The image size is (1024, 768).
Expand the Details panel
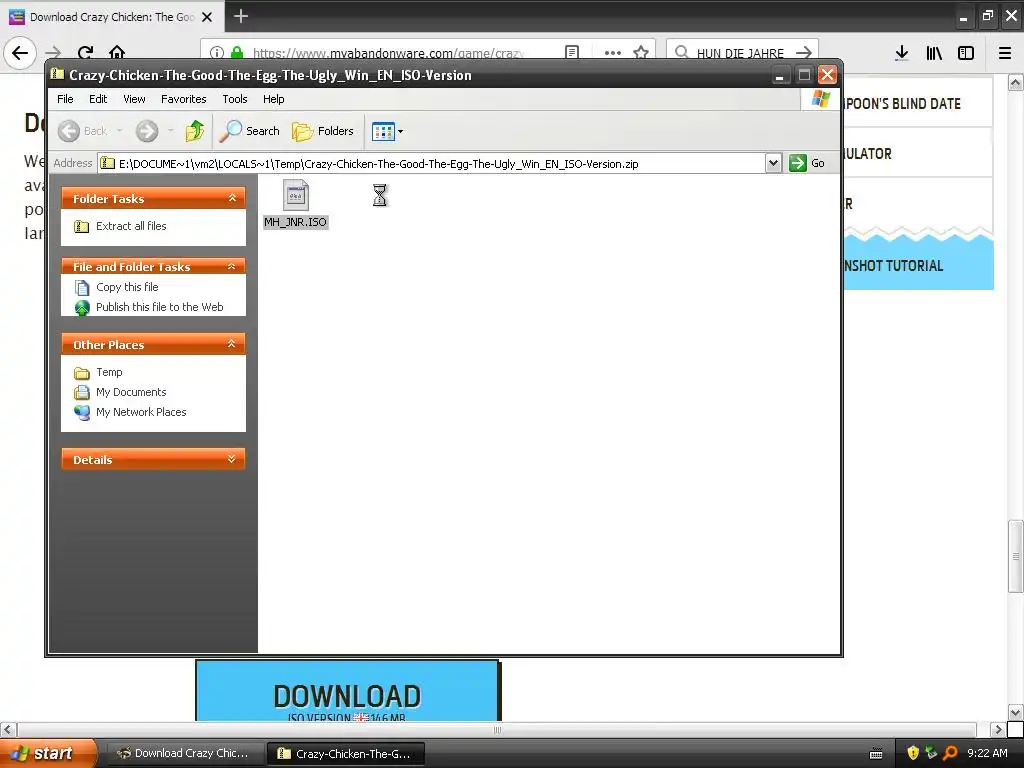coord(231,459)
